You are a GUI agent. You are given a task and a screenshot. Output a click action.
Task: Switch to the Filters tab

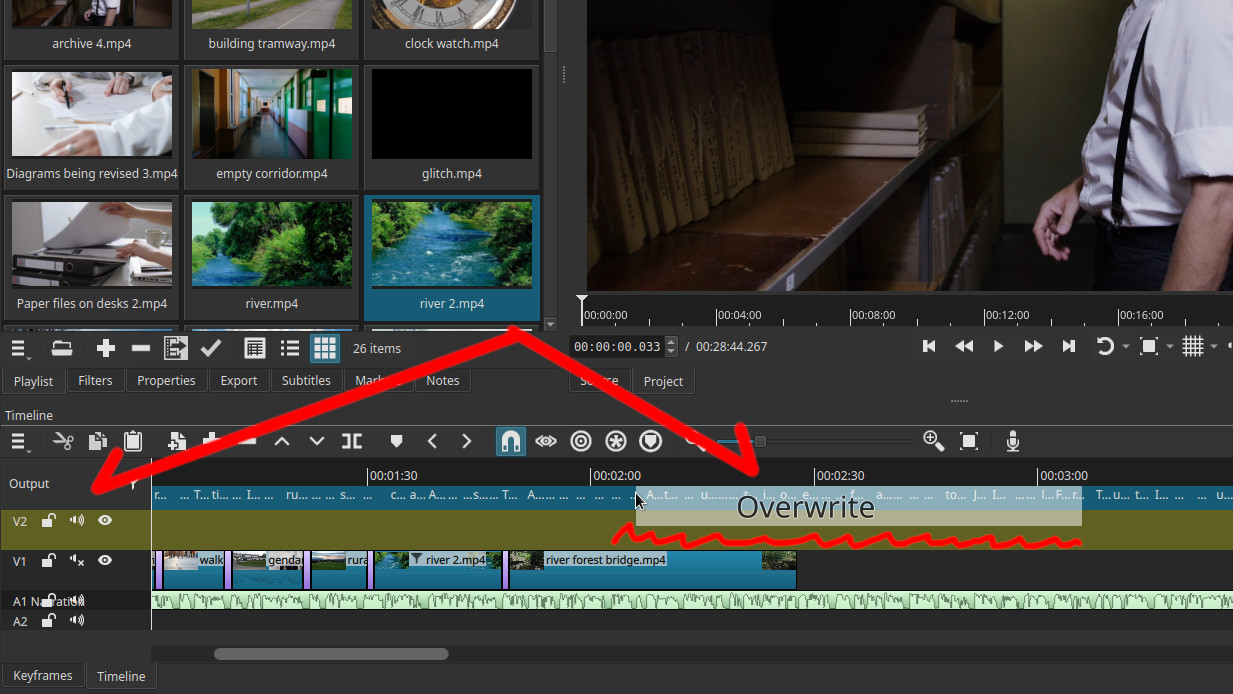[x=95, y=380]
